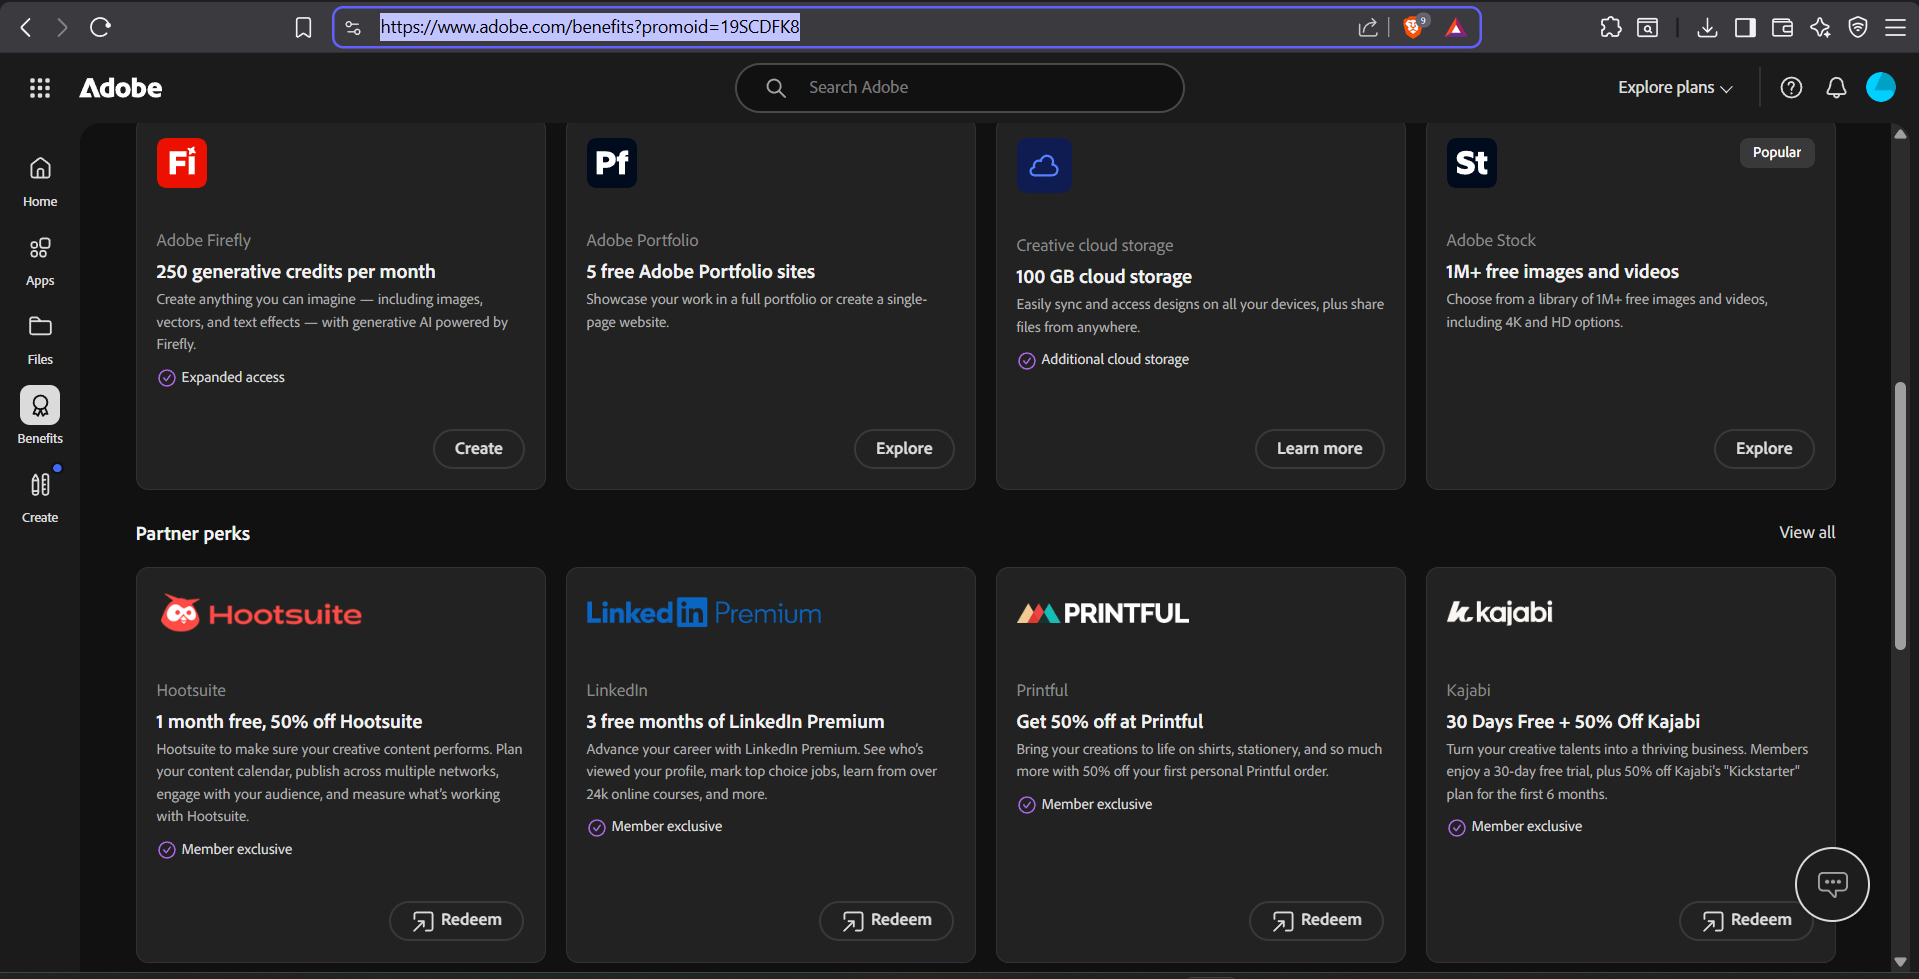
Task: Click the Adobe Portfolio Pf icon
Action: 612,163
